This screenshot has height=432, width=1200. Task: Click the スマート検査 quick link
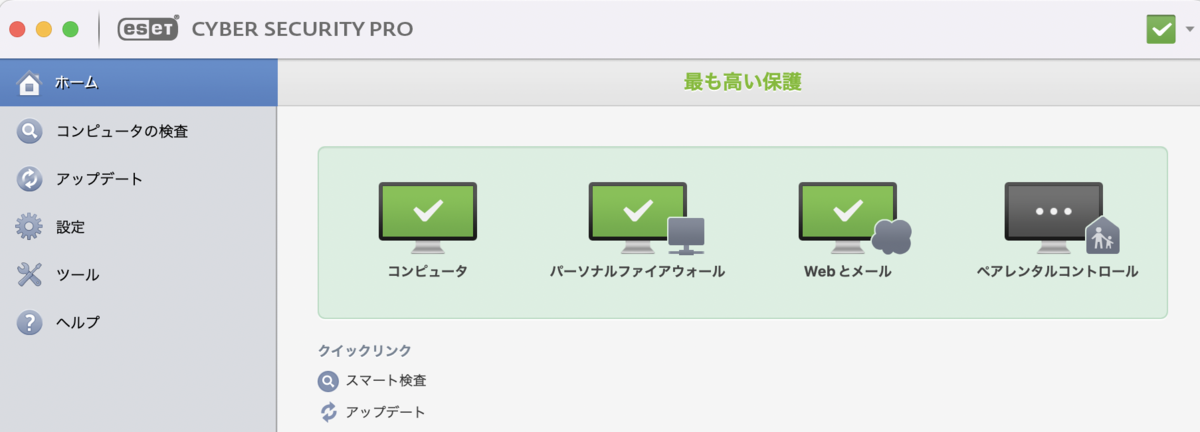pyautogui.click(x=386, y=381)
